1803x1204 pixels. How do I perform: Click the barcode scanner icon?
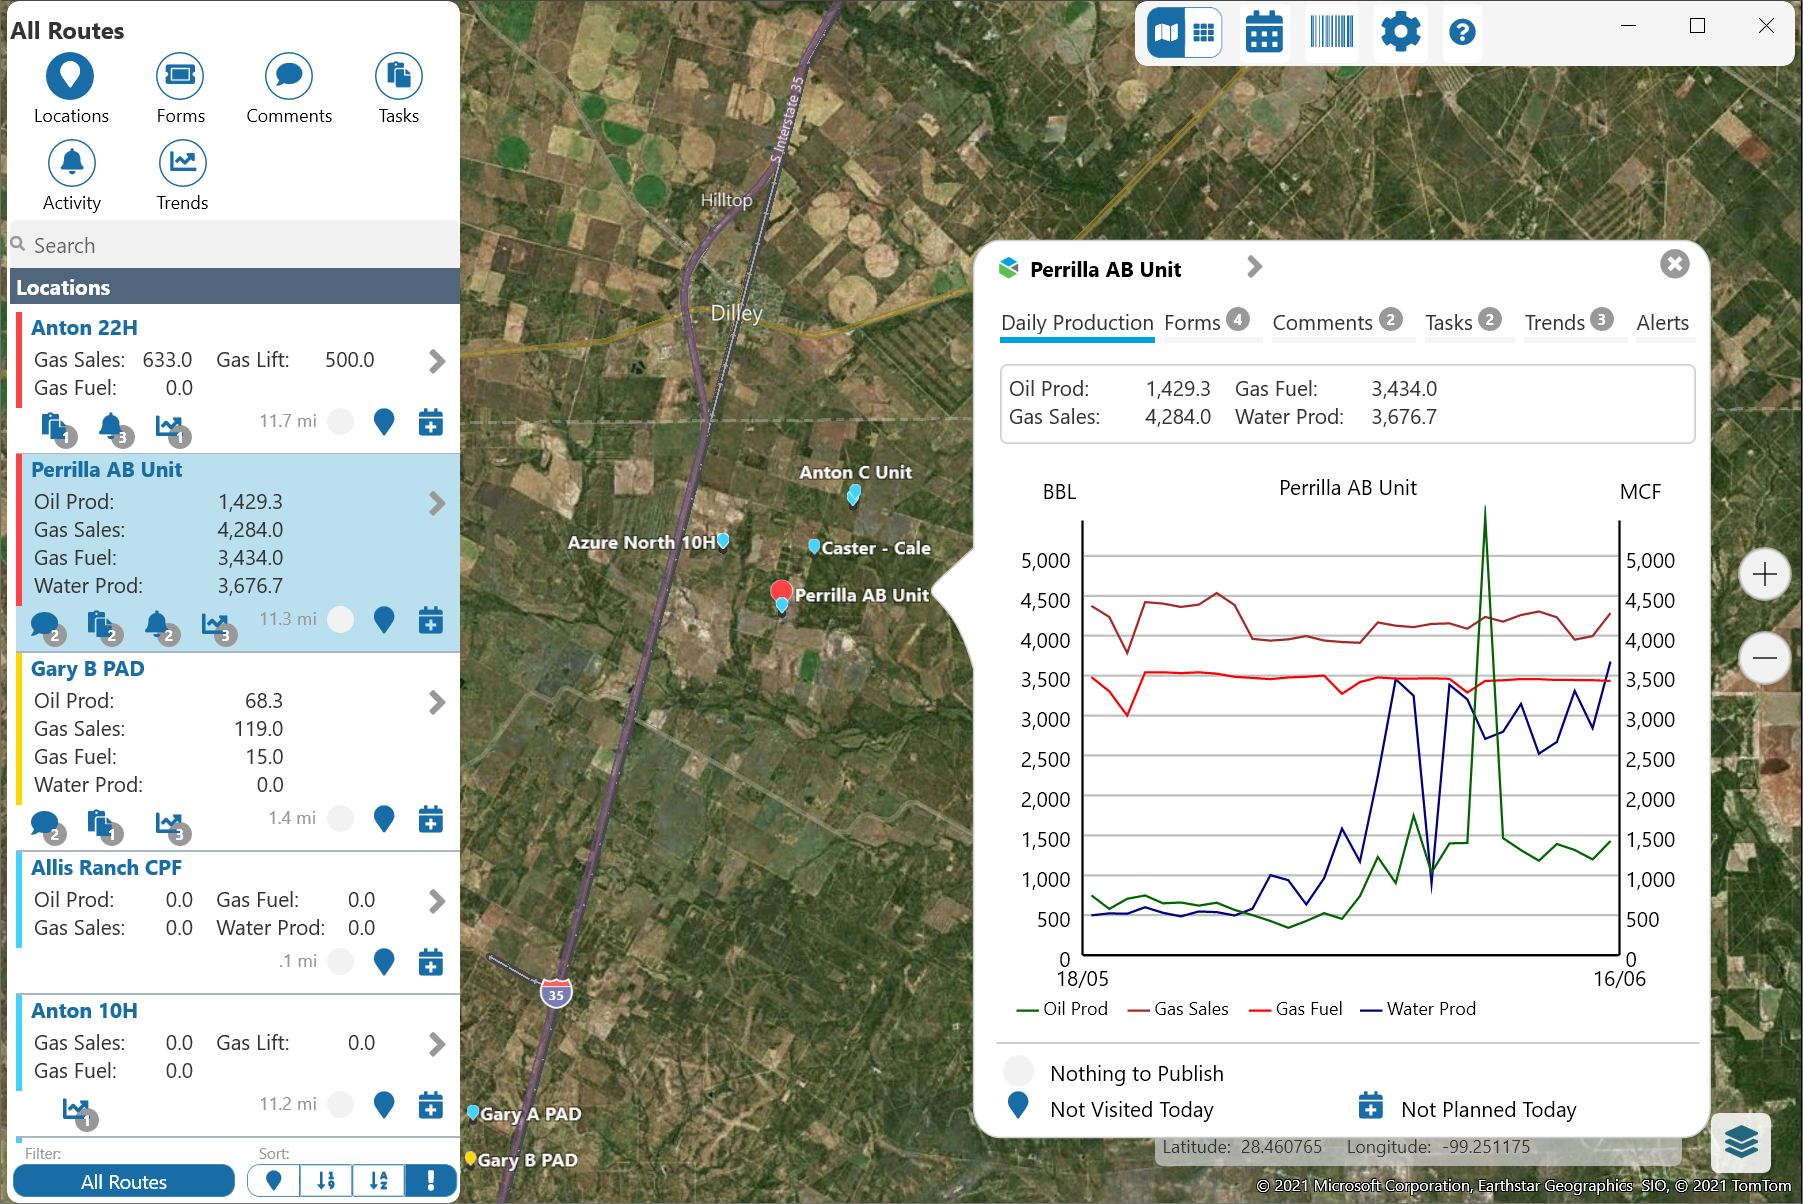[x=1332, y=33]
